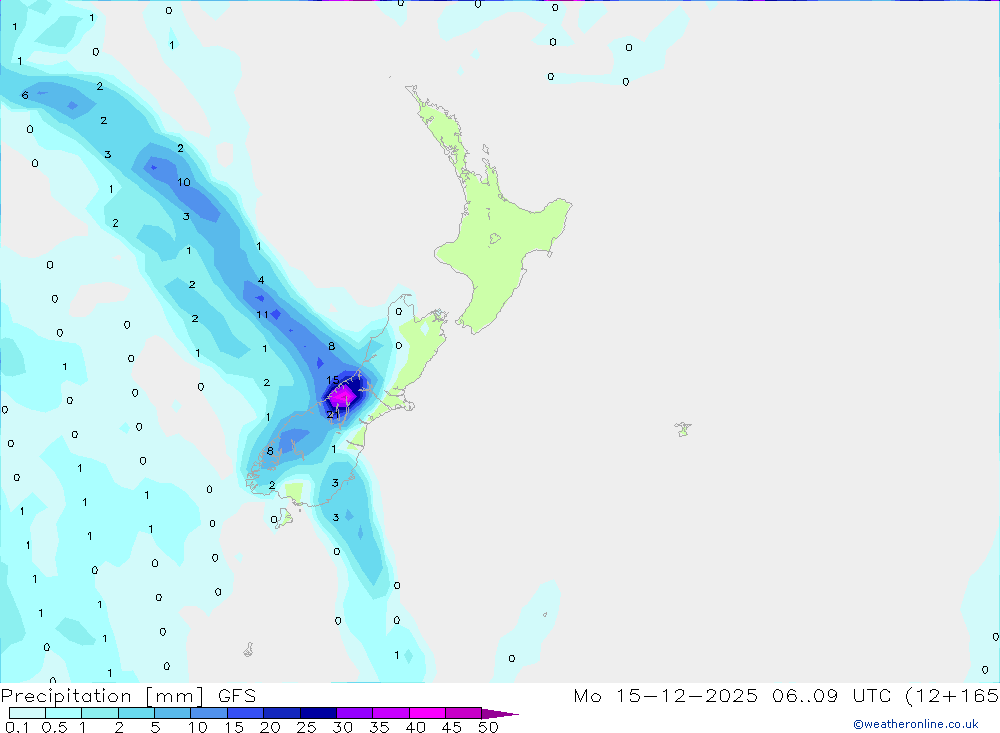Click the forecast offset text '(12+165'
Screen dimensions: 1000x733
tap(952, 696)
